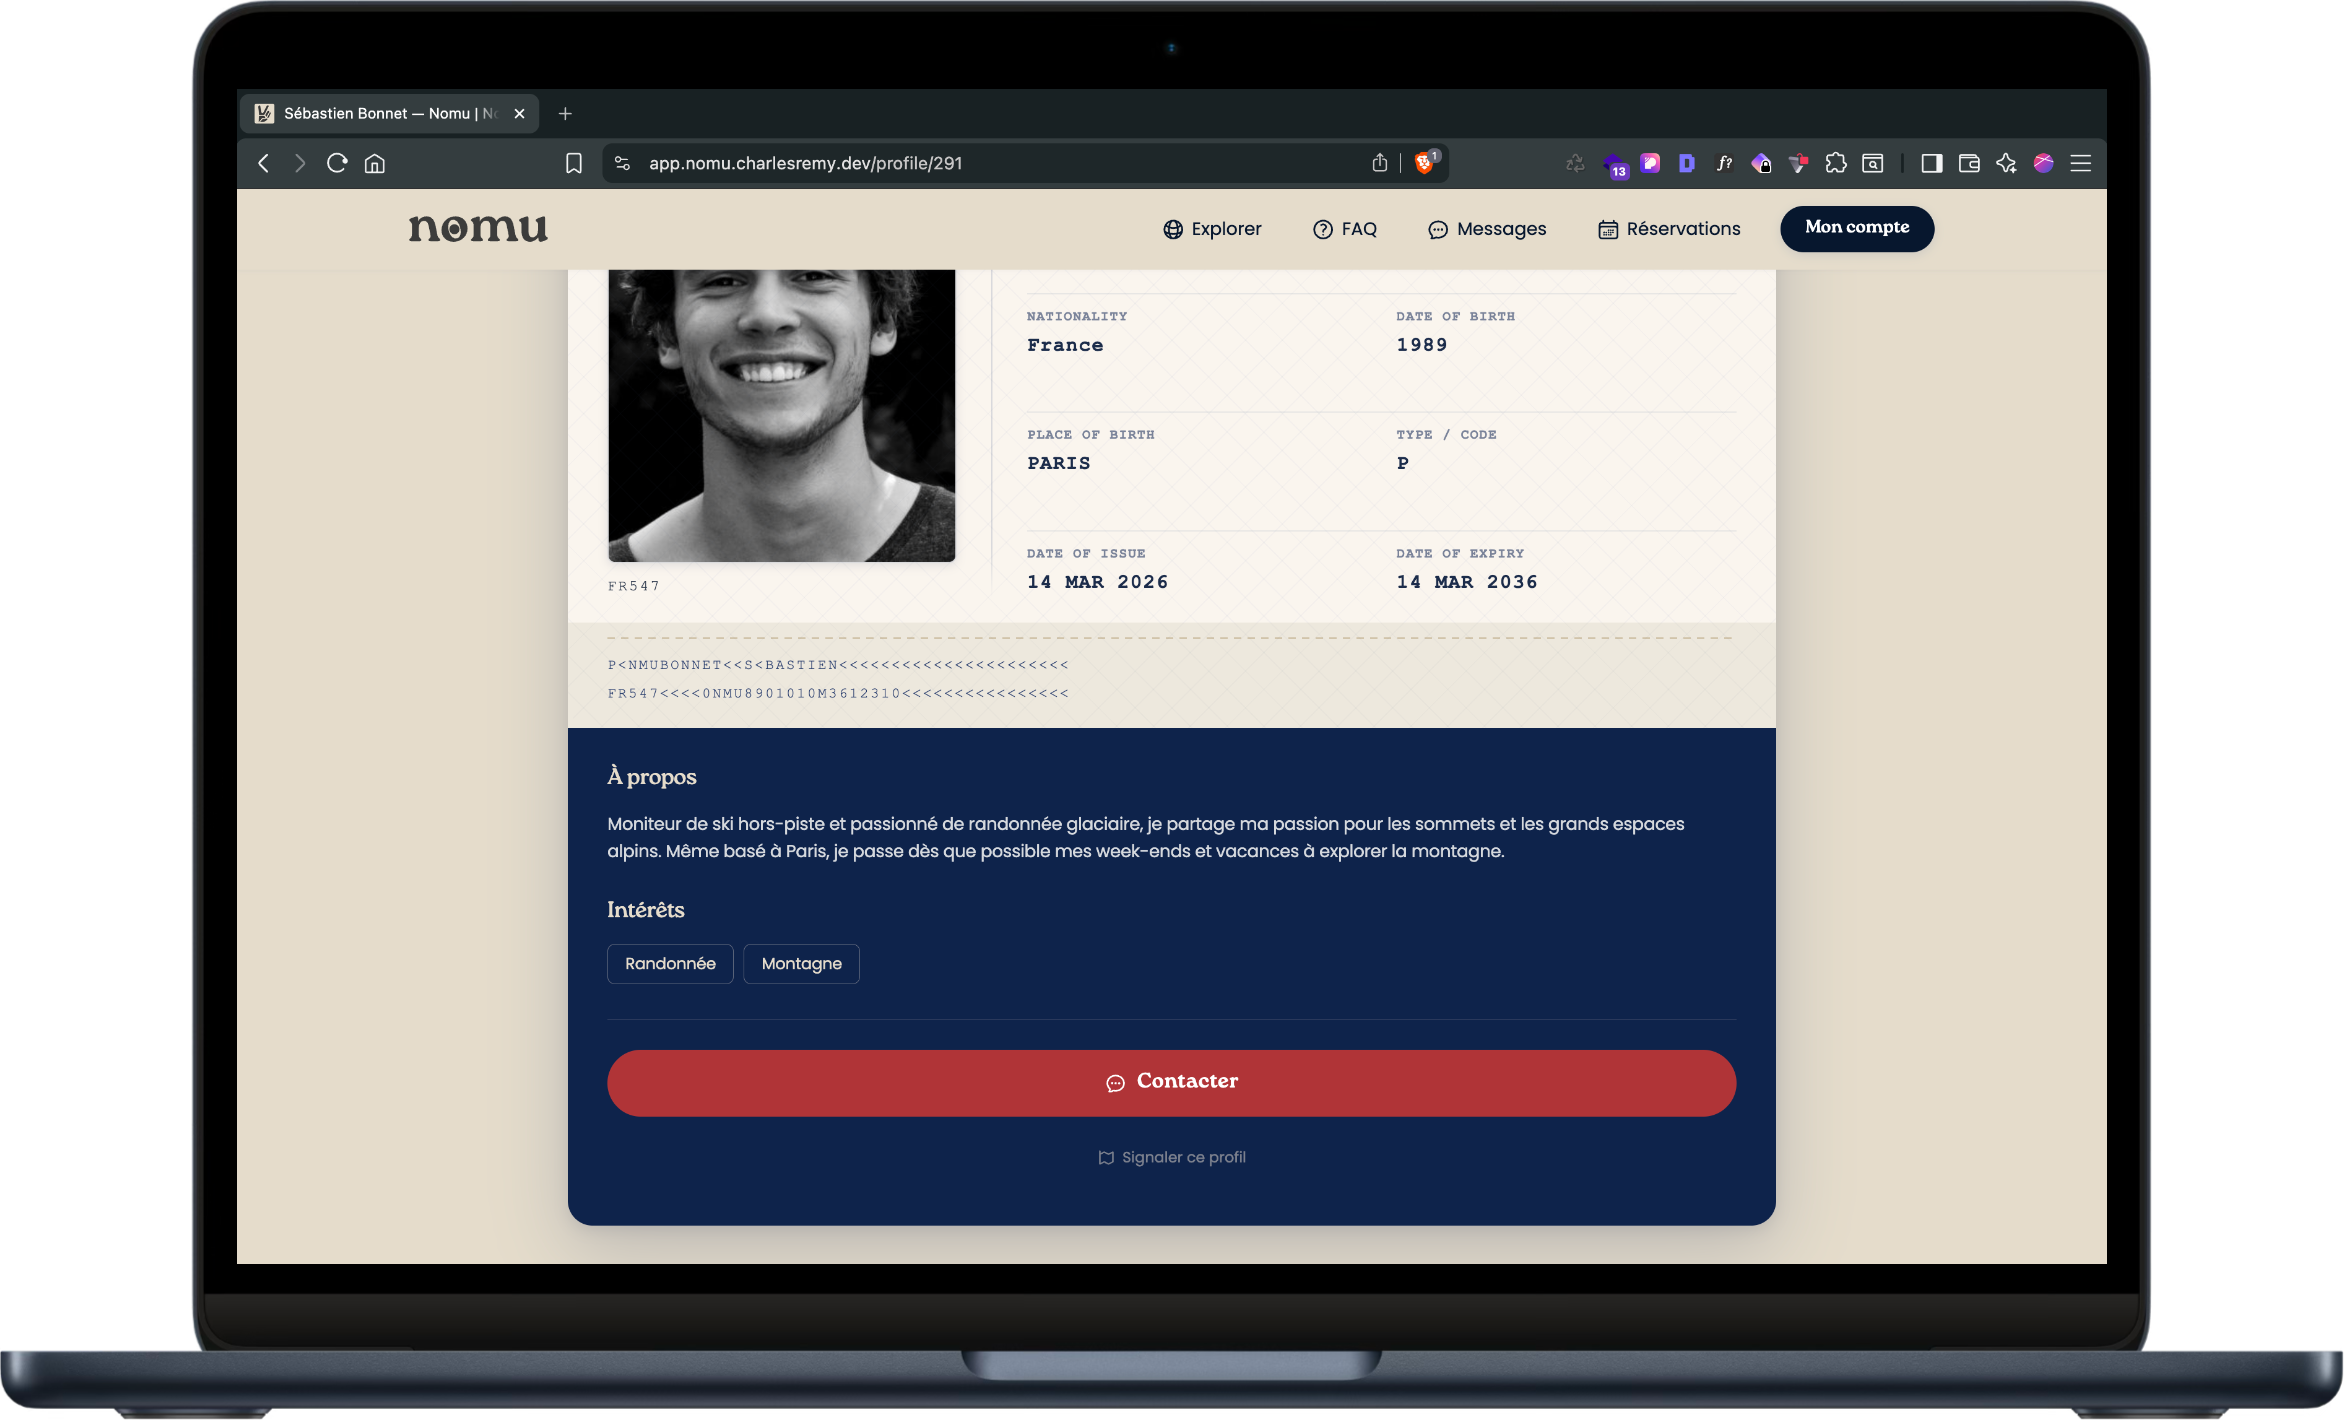Bookmark this page with the bookmark icon
This screenshot has height=1420, width=2344.
pyautogui.click(x=574, y=163)
